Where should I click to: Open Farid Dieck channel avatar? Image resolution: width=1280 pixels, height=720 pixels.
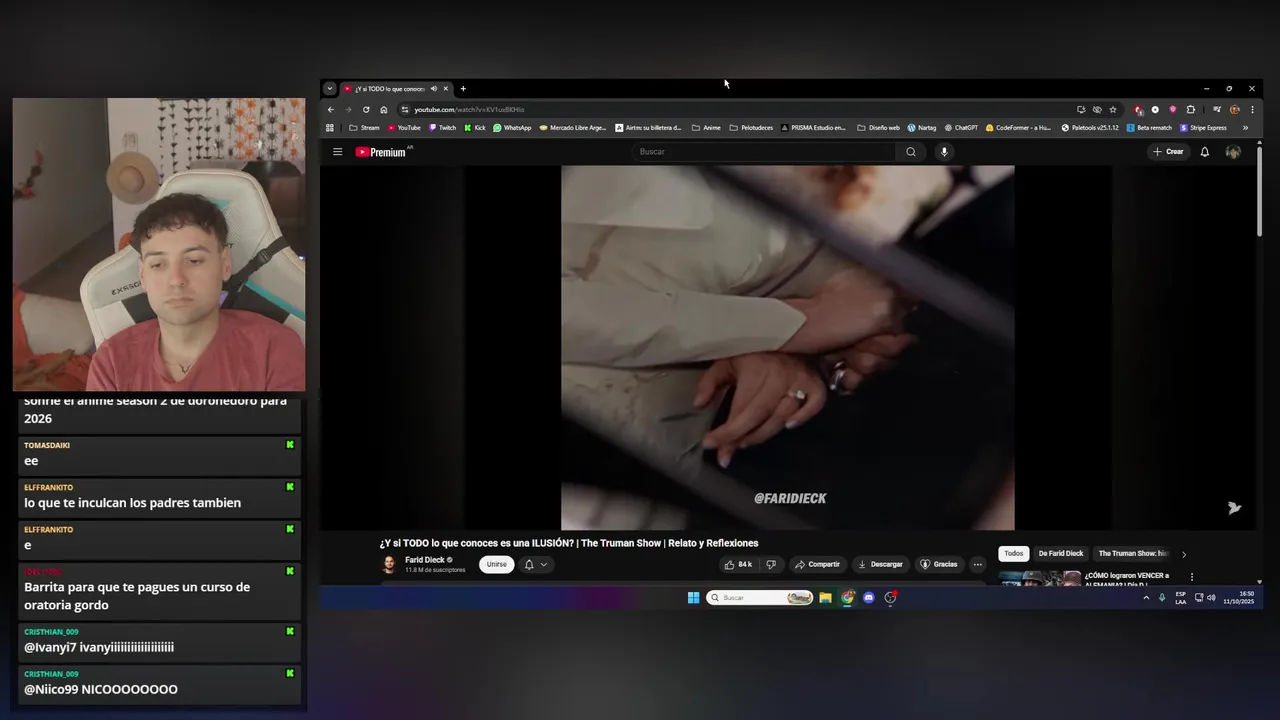(389, 565)
